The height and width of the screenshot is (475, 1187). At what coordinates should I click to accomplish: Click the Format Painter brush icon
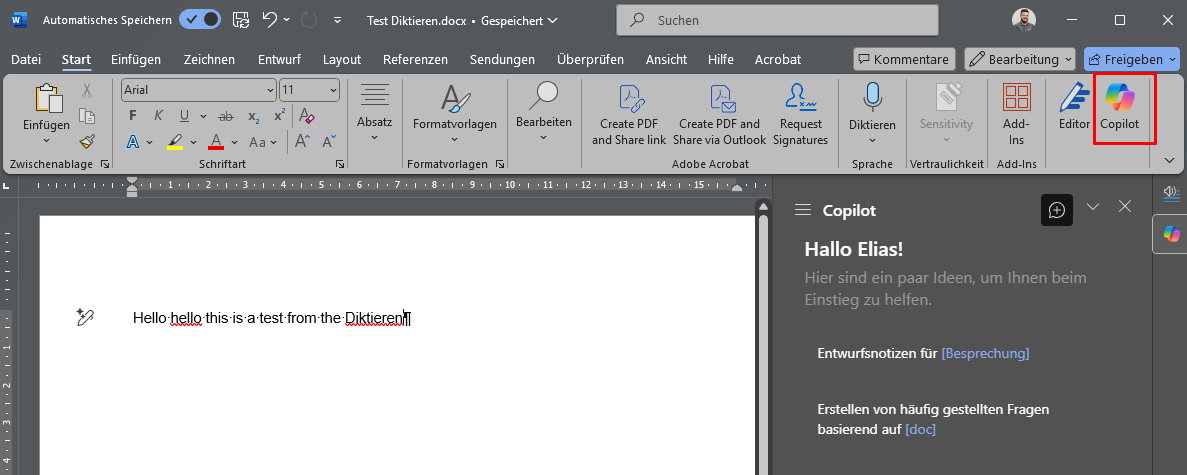(x=87, y=142)
